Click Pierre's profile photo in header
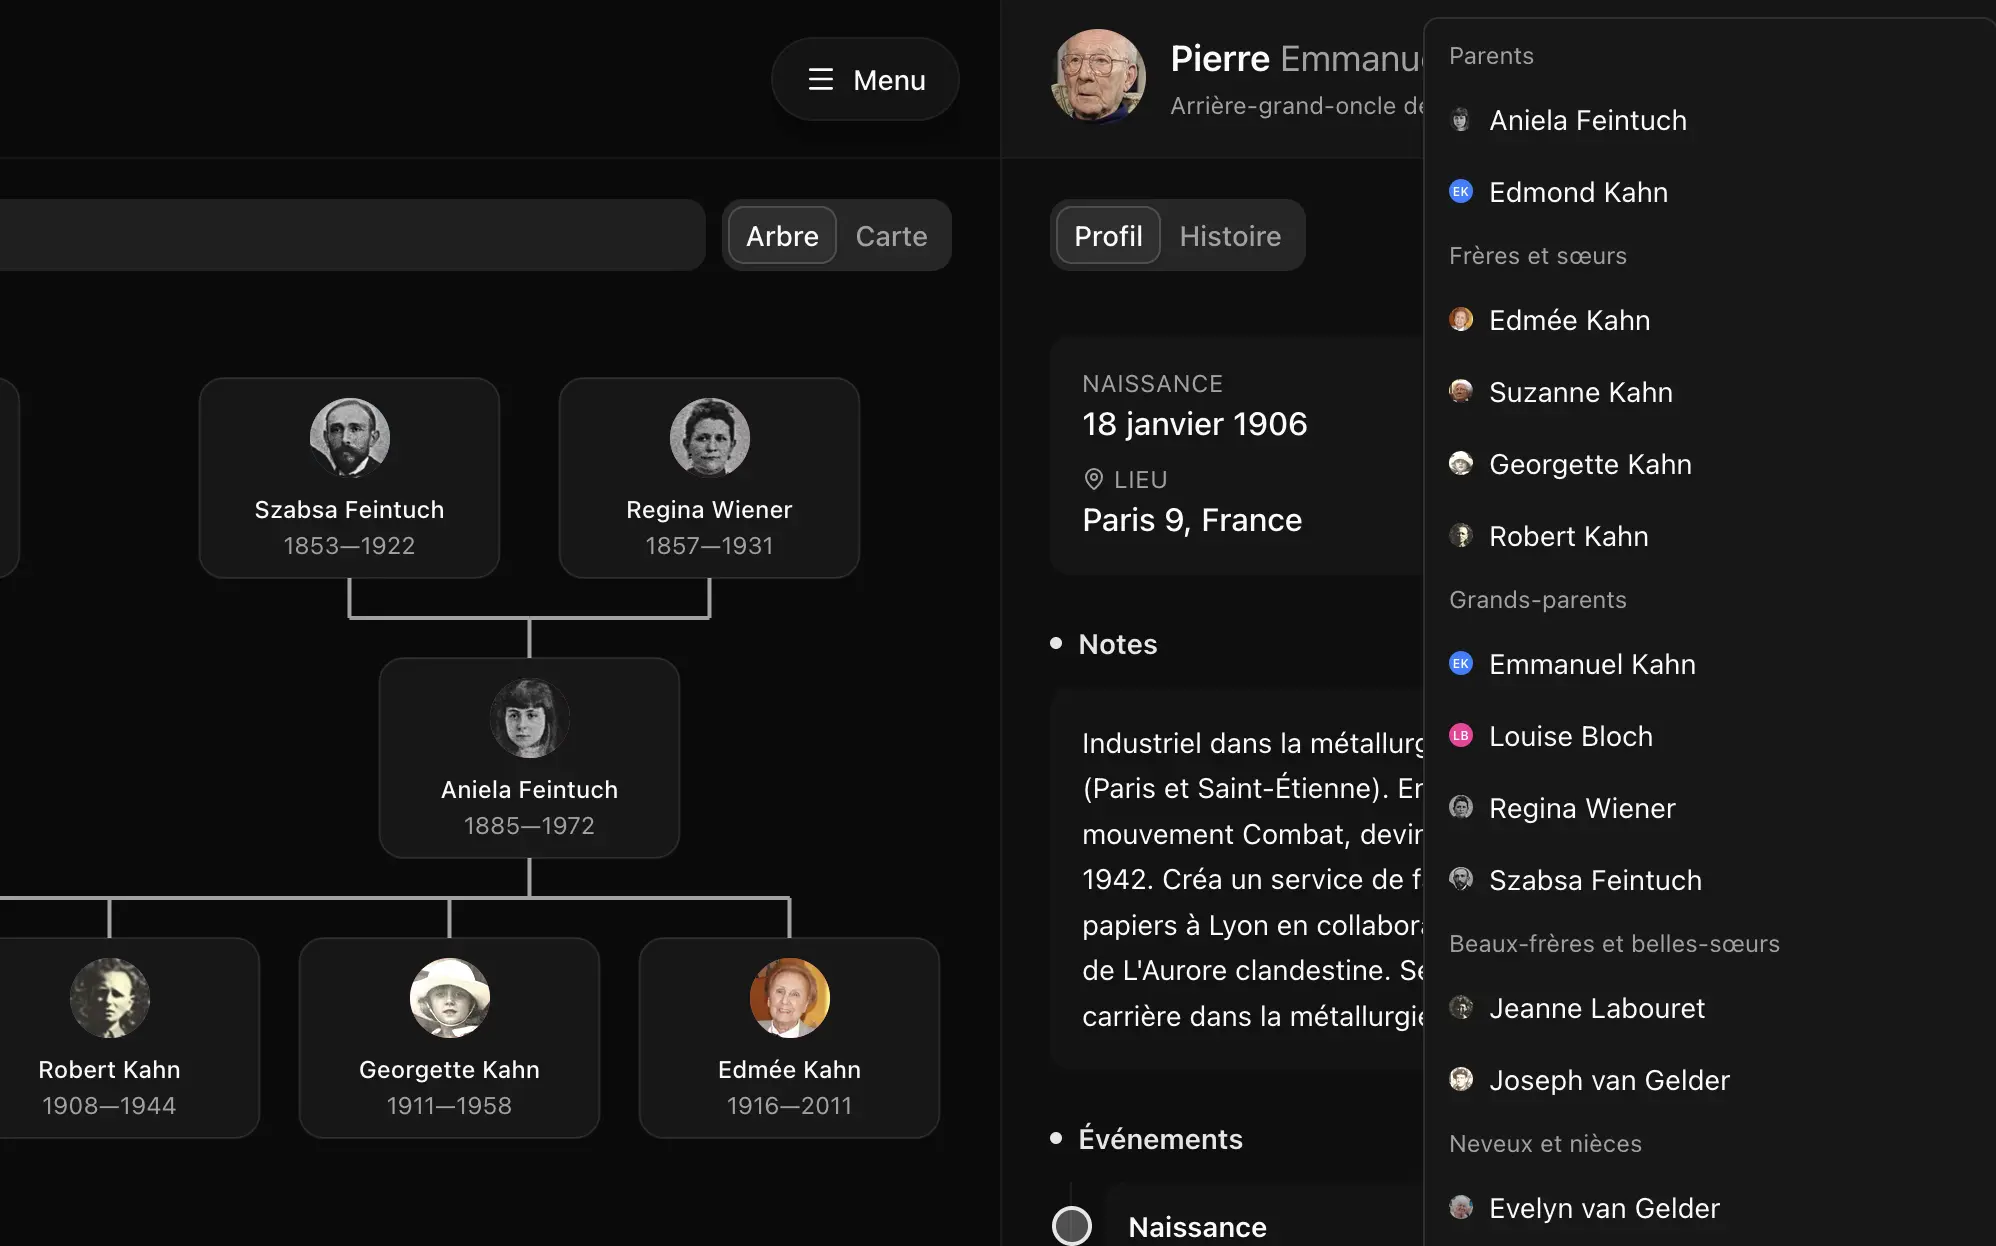The width and height of the screenshot is (1996, 1246). pos(1098,76)
